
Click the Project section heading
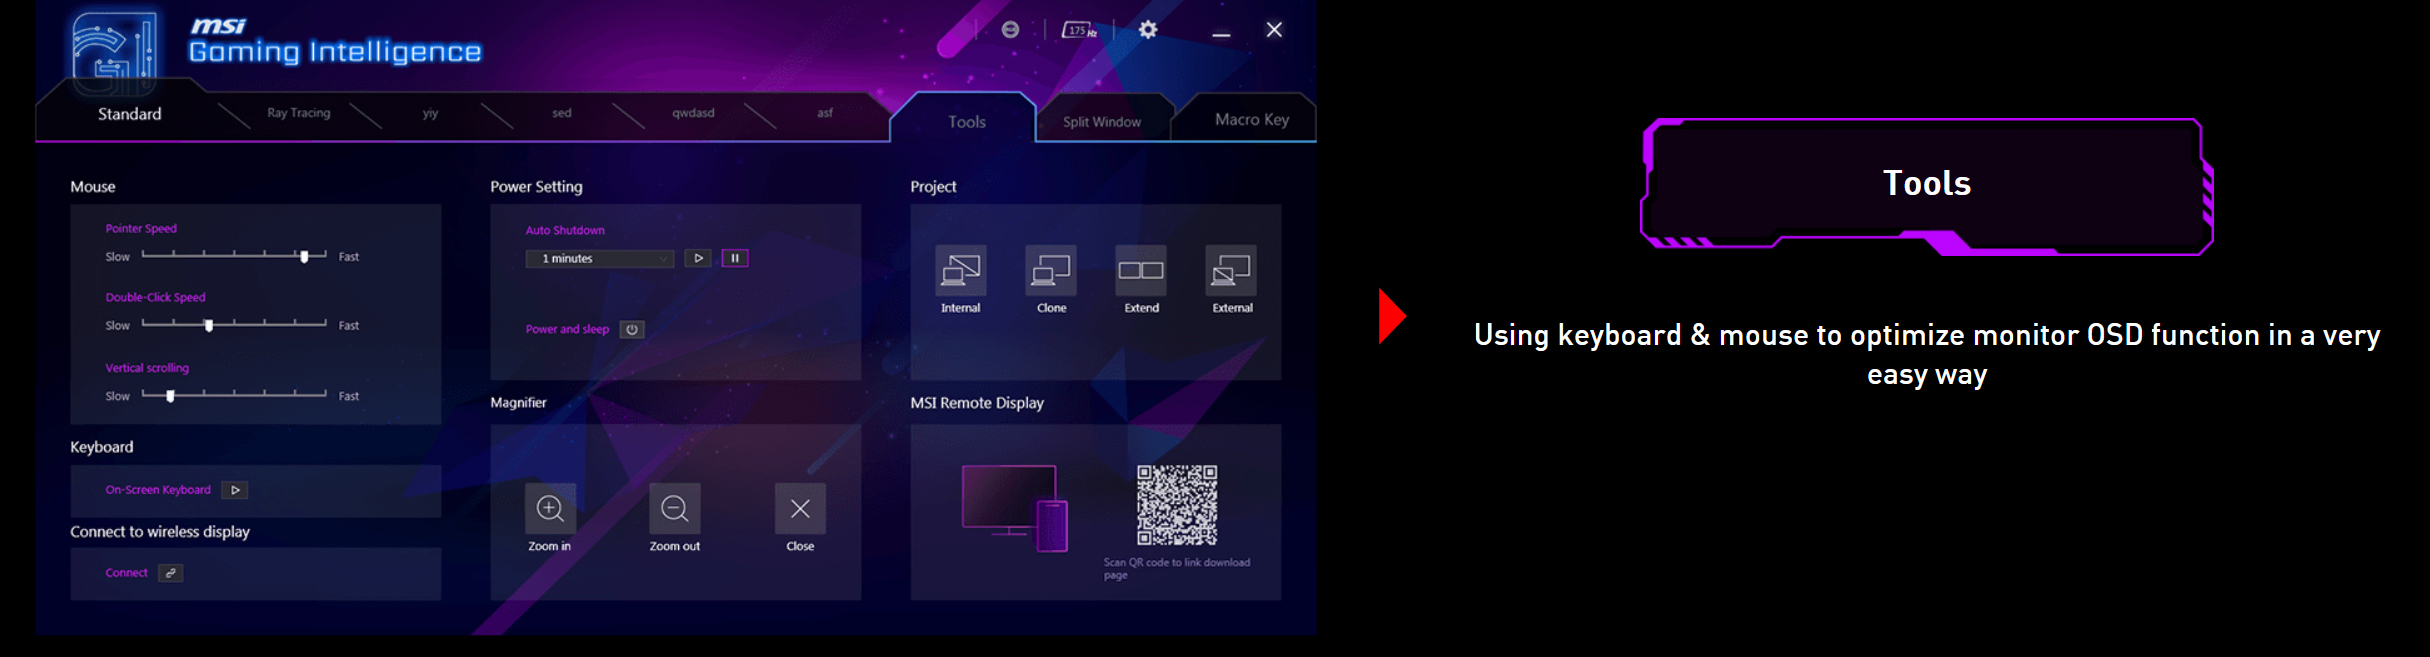click(x=933, y=187)
